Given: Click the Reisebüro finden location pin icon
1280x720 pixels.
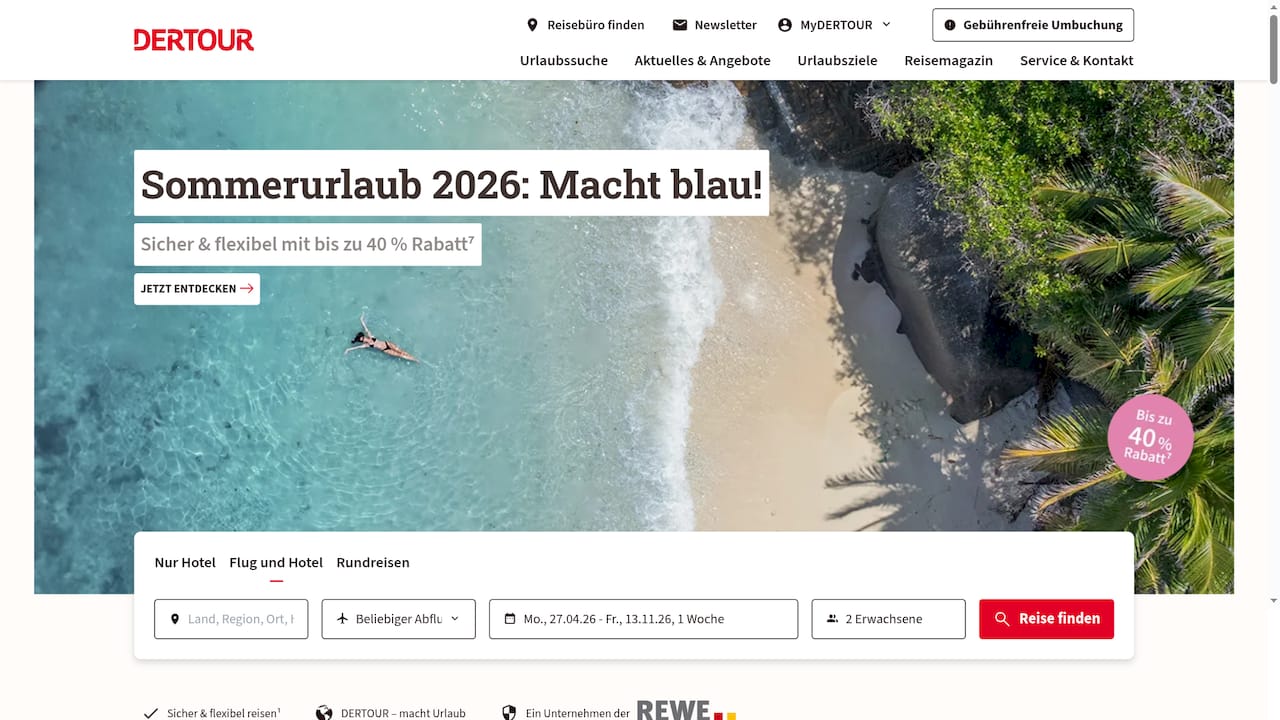Looking at the screenshot, I should click(x=533, y=25).
